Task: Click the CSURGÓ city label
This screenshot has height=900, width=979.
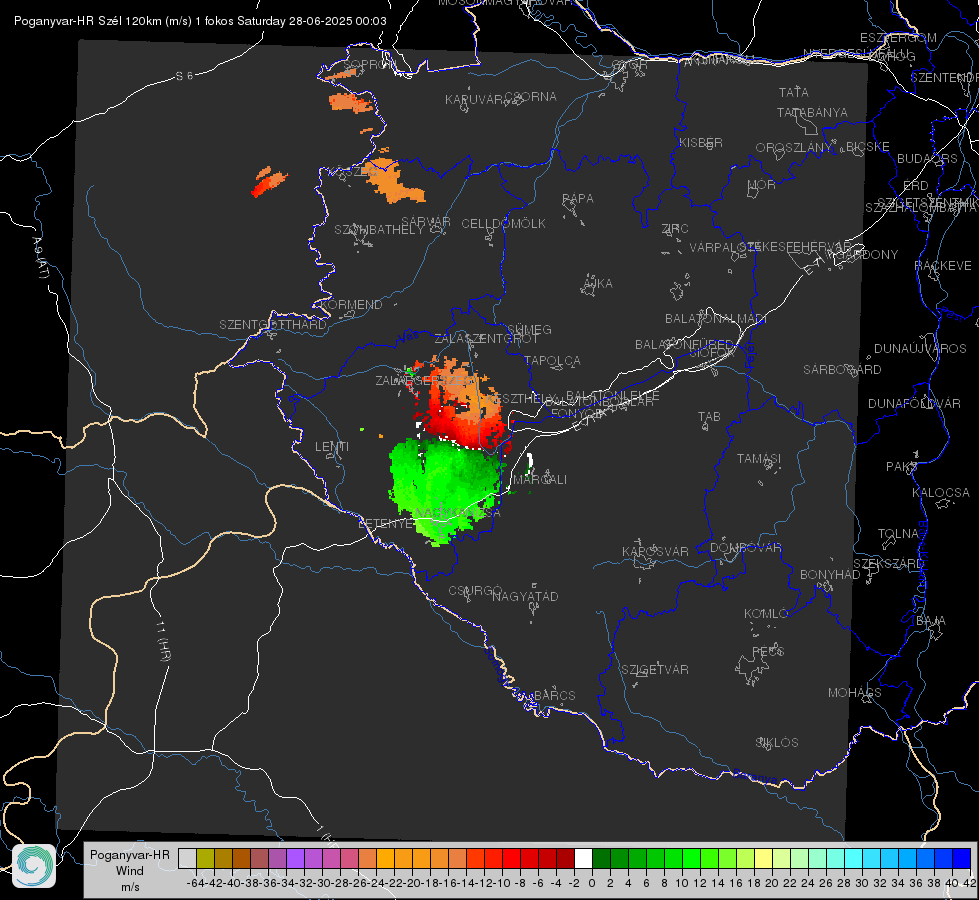Action: click(475, 590)
